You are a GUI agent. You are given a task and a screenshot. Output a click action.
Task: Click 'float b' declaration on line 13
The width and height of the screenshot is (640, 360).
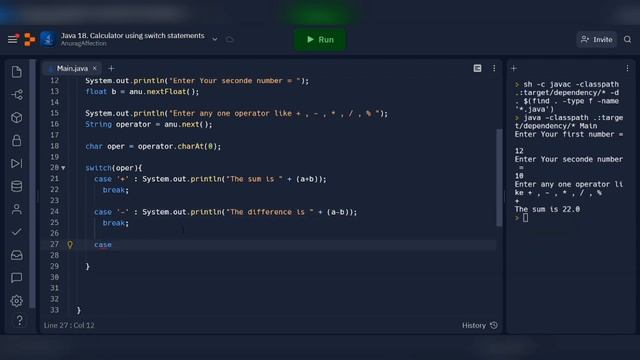[x=100, y=91]
